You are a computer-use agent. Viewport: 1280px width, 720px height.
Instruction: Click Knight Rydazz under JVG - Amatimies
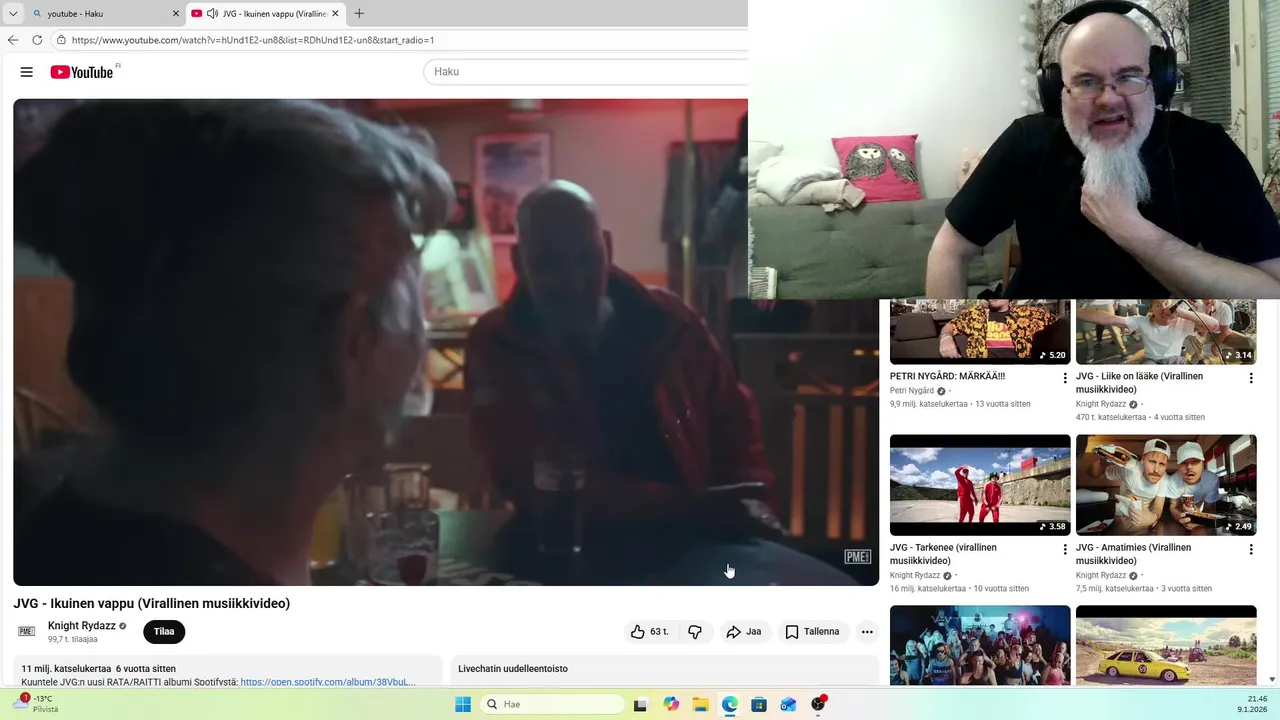[1101, 576]
